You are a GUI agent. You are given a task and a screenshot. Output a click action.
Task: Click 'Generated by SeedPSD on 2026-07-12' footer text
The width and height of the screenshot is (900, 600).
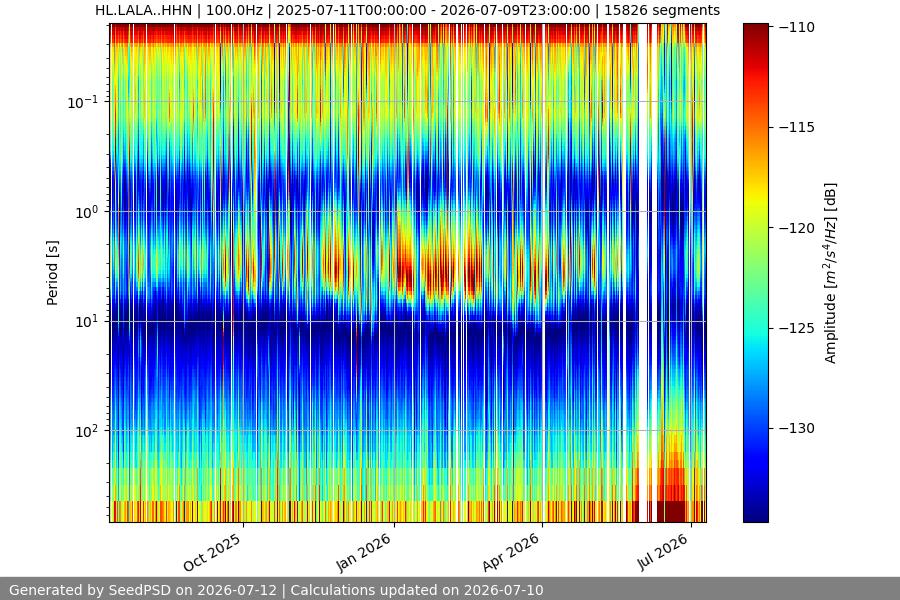[x=143, y=590]
